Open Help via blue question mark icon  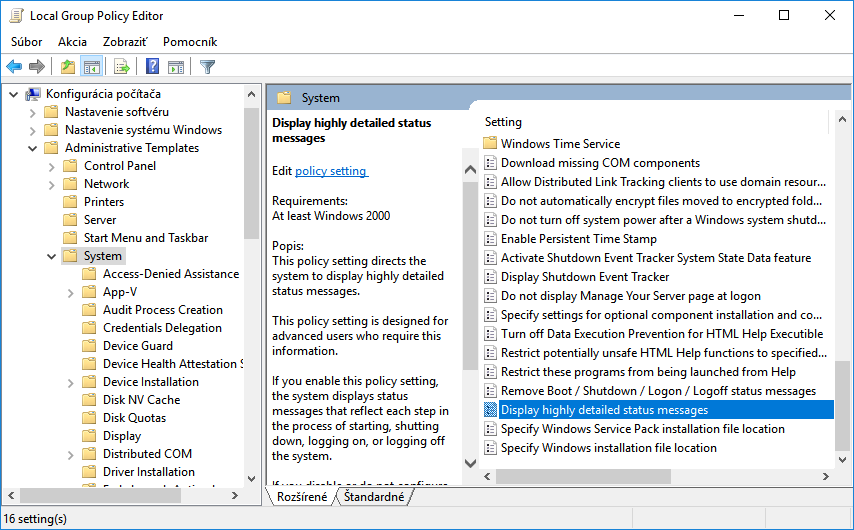click(152, 67)
